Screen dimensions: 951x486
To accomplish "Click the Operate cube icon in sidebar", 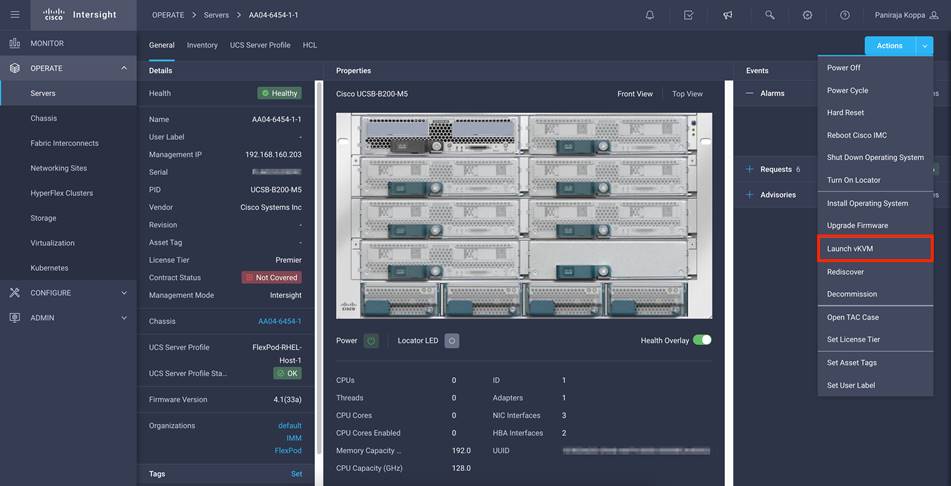I will (x=15, y=68).
